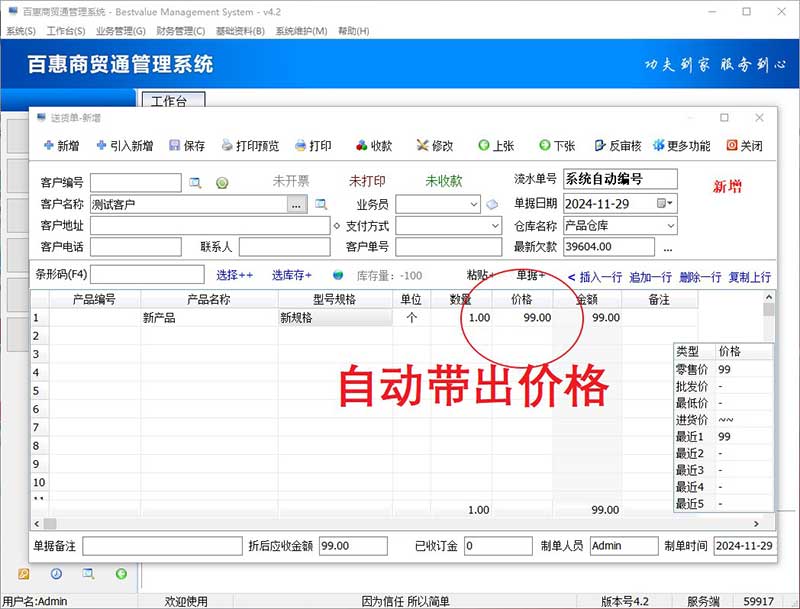Click the globe icon near 库存量

(337, 275)
